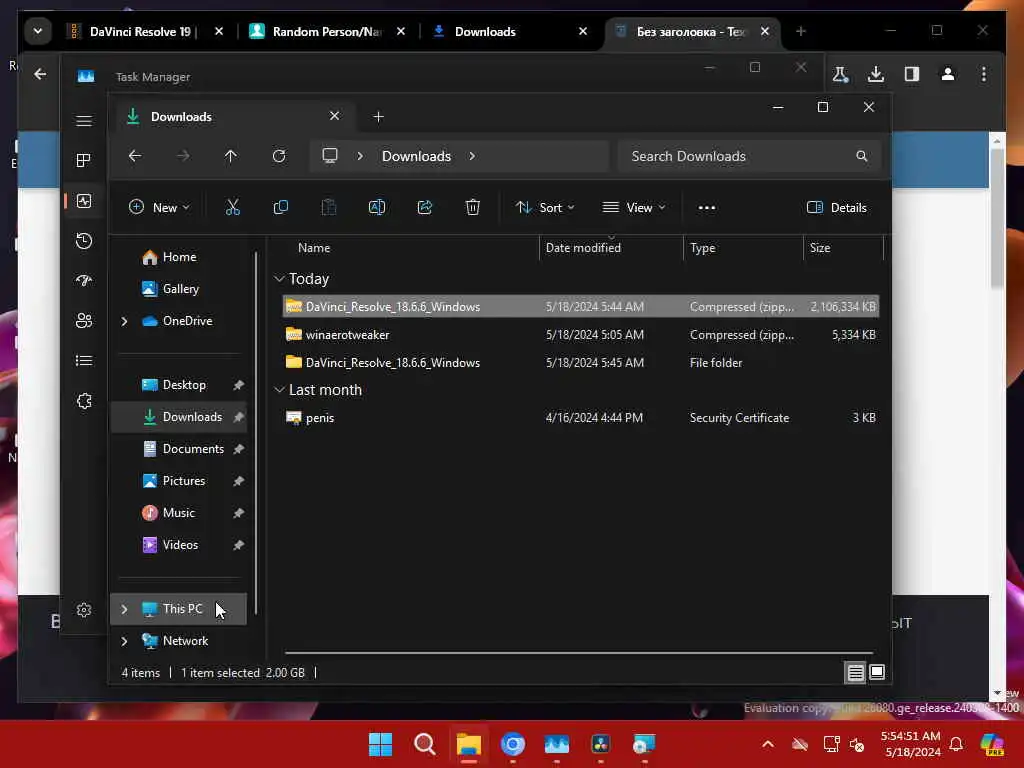Click the Explorer horizontal scrollbar
This screenshot has width=1024, height=768.
579,652
